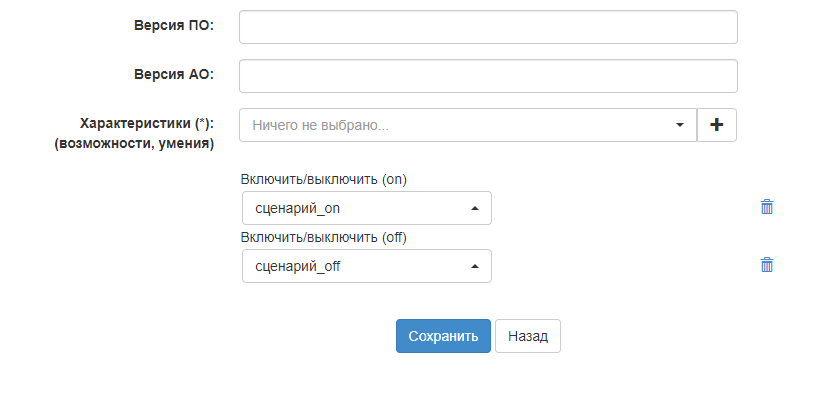828x413 pixels.
Task: Expand the сценарий_on dropdown
Action: [x=360, y=208]
